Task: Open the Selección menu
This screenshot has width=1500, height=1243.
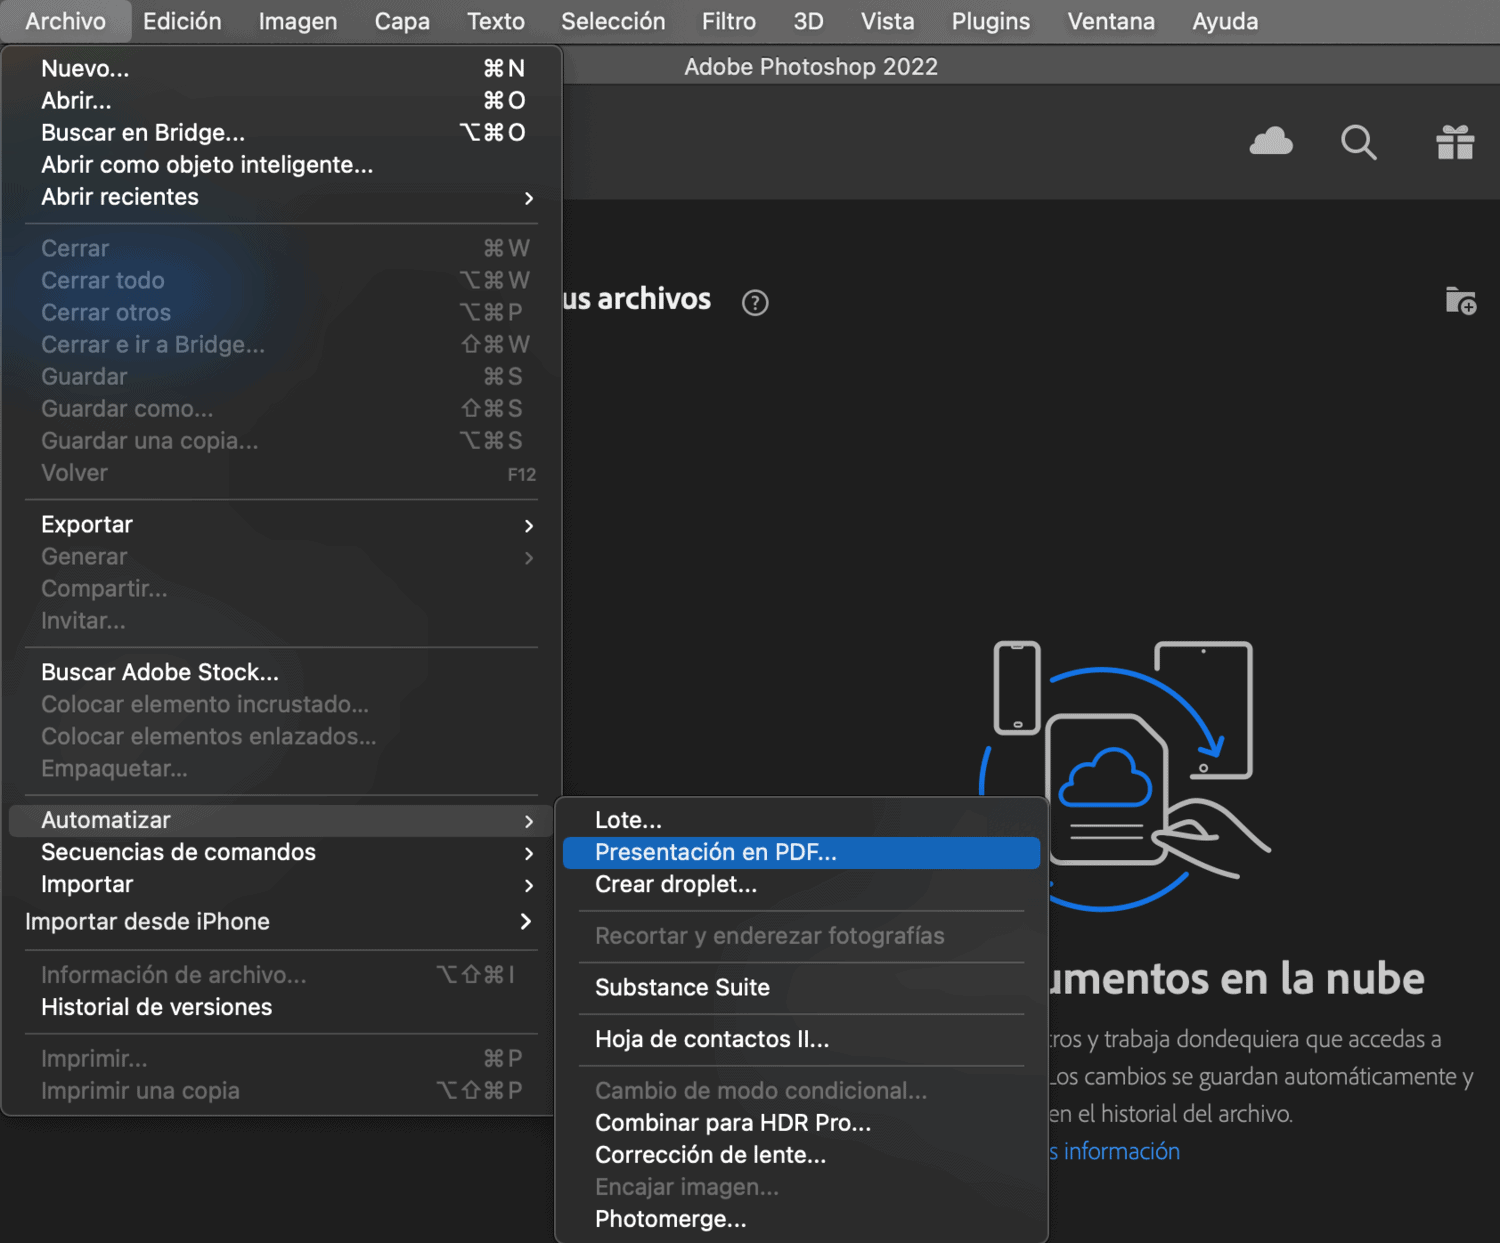Action: 613,21
